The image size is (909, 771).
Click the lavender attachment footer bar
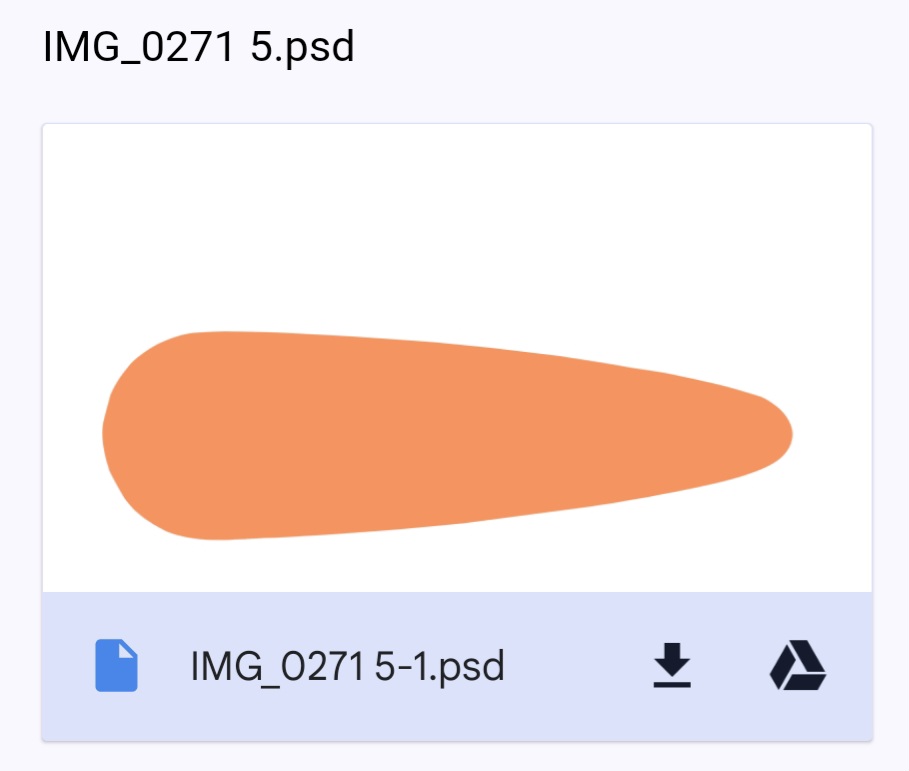click(x=457, y=667)
